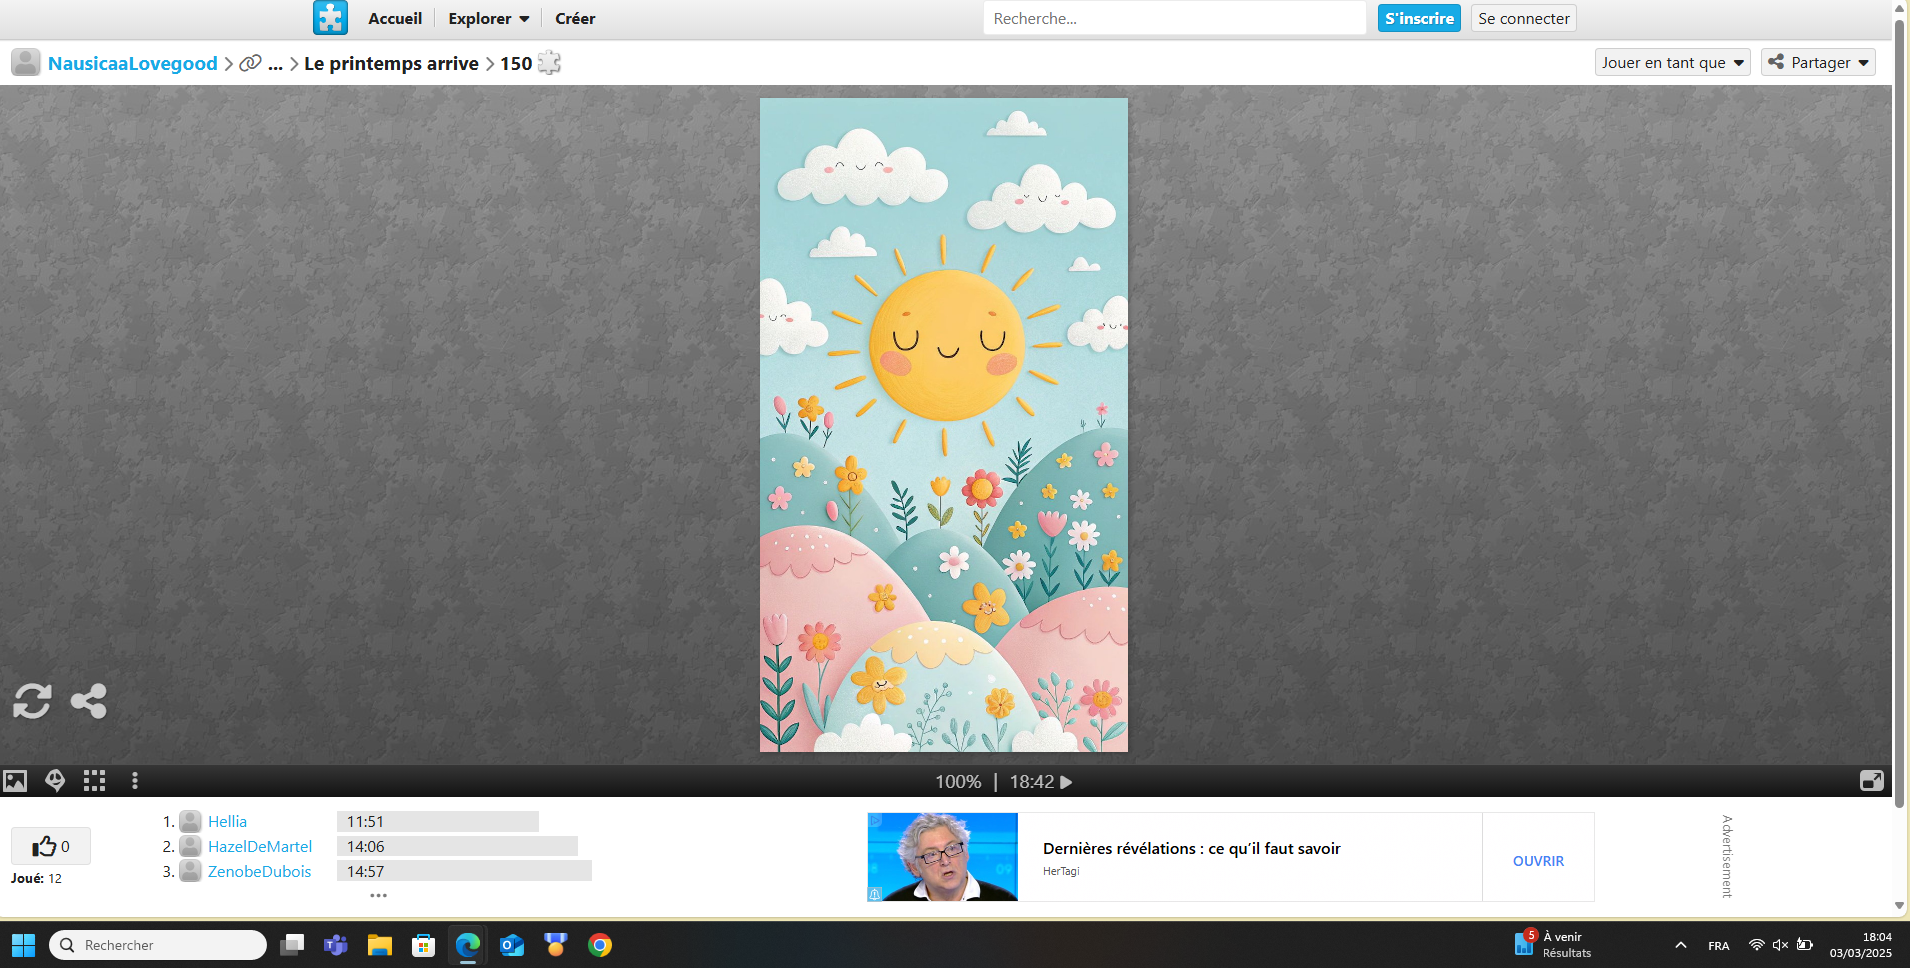Click the OUVRIR ad button
Screen dimensions: 1910x968
click(x=1538, y=861)
